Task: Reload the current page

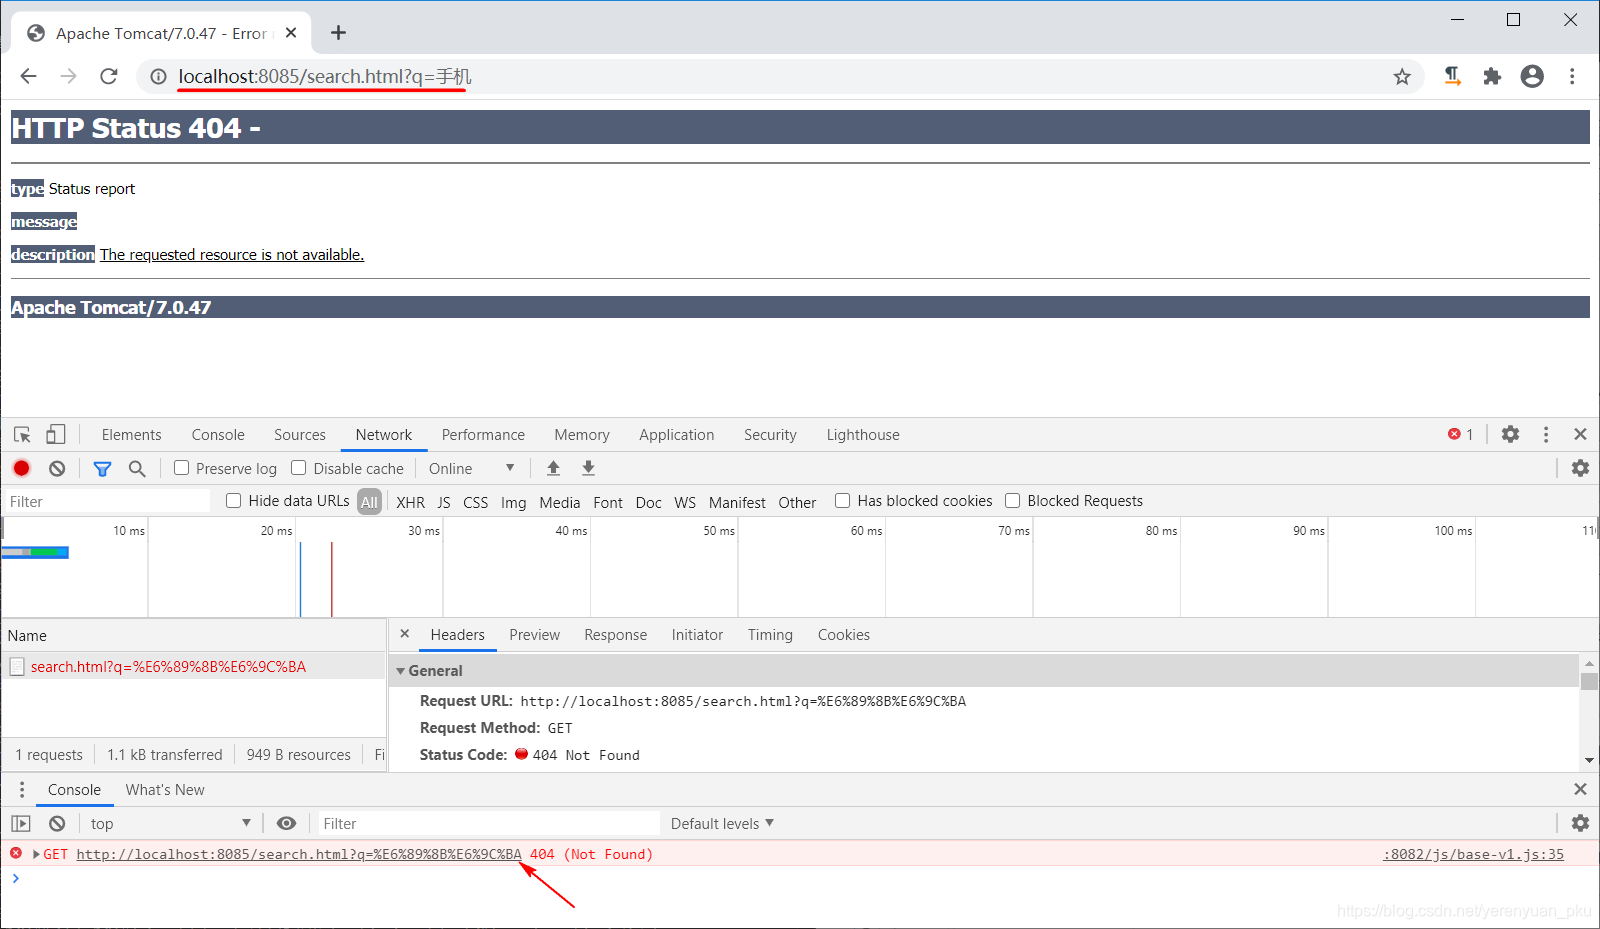Action: click(109, 76)
